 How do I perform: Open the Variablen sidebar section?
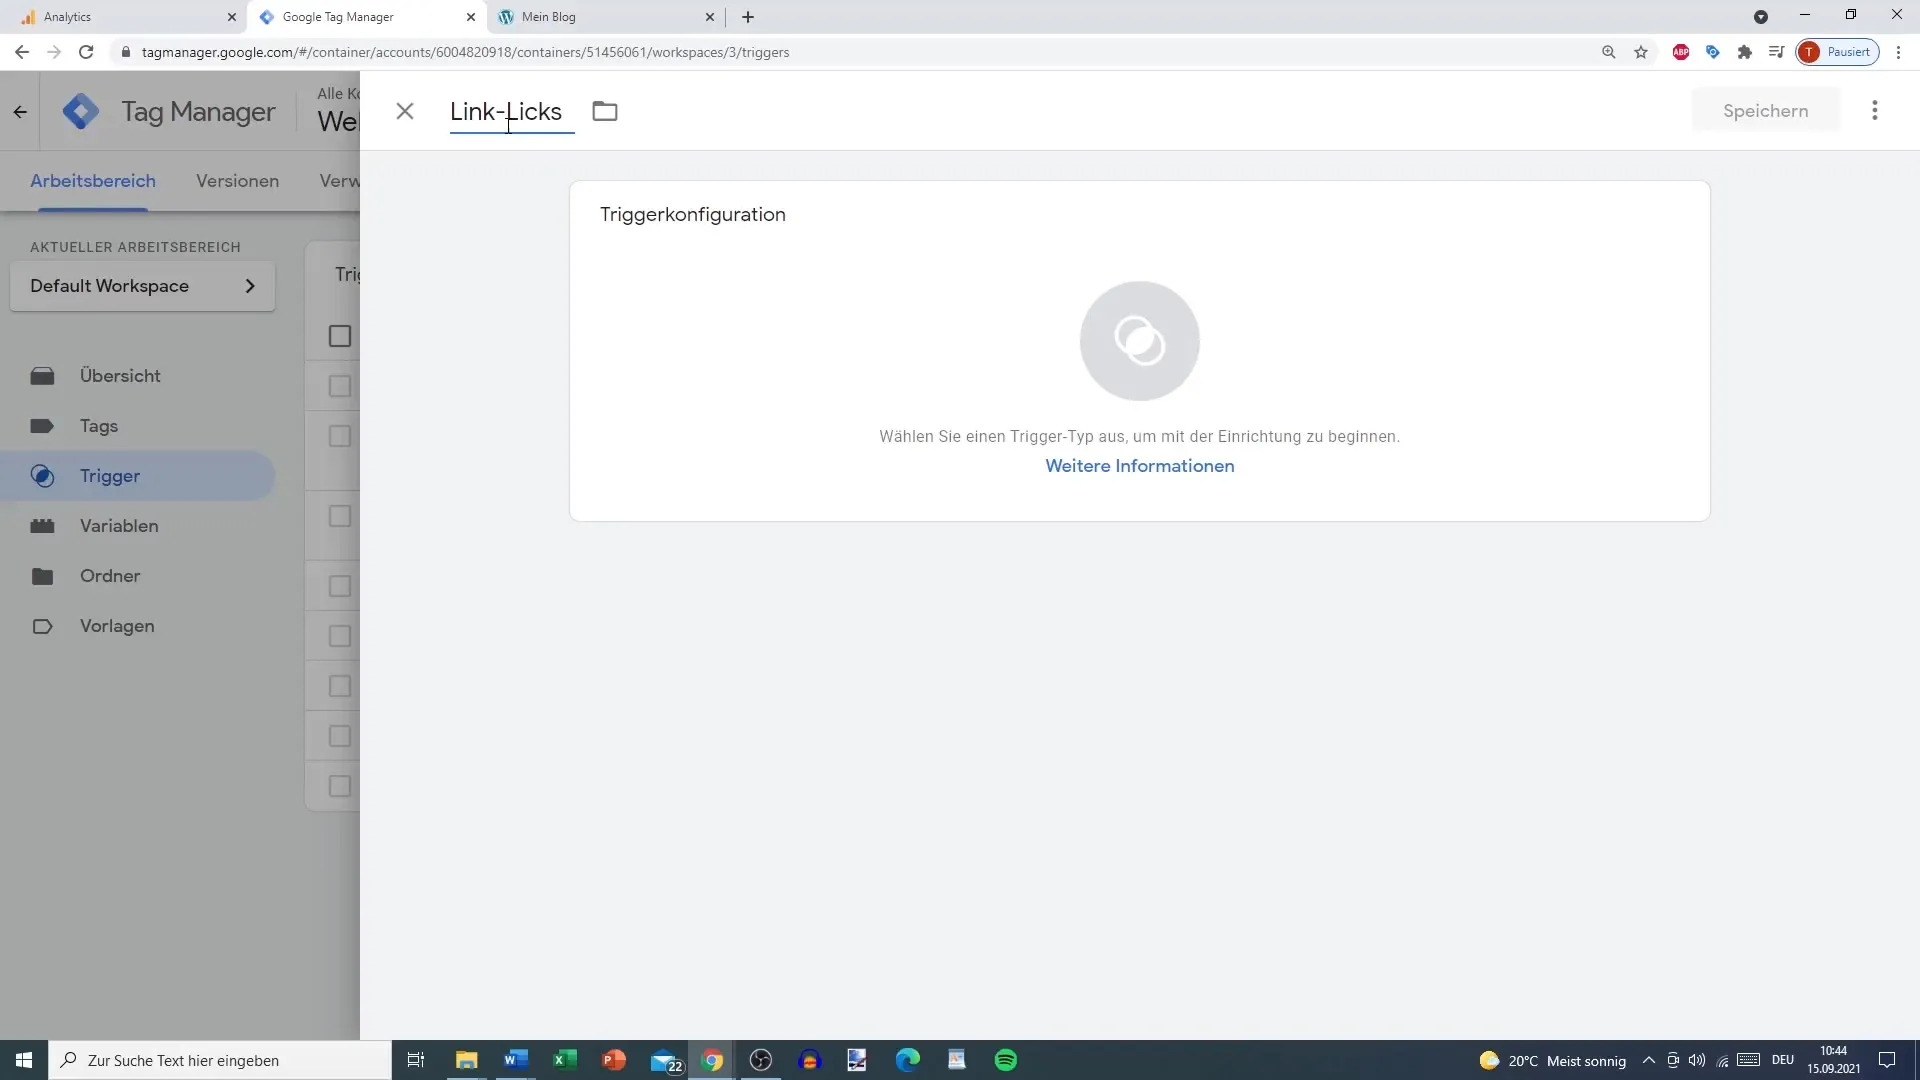click(119, 525)
